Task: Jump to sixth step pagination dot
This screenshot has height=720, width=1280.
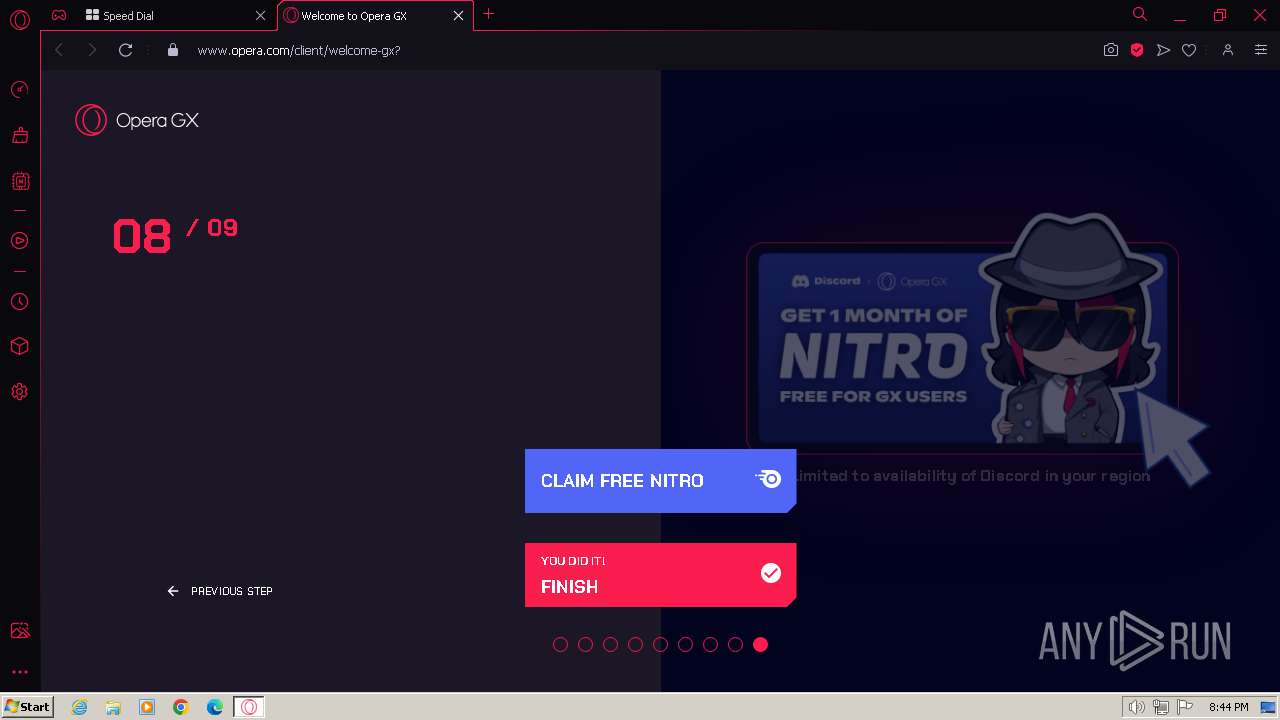Action: tap(685, 645)
